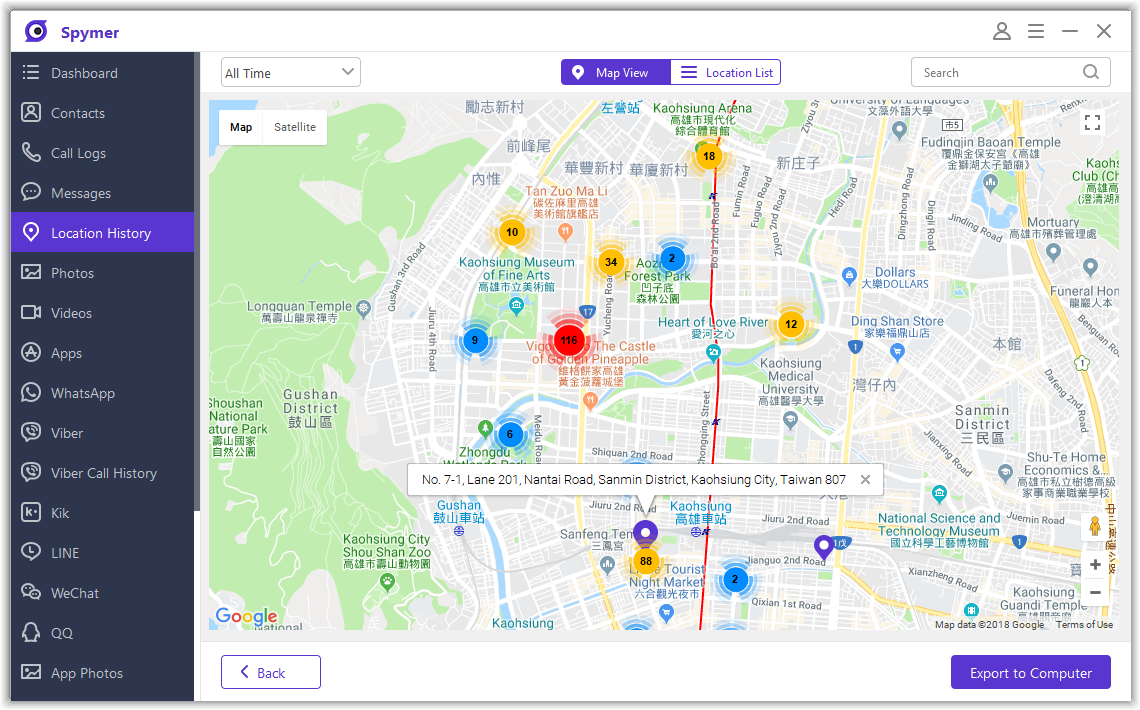
Task: Switch to Location List view
Action: (726, 73)
